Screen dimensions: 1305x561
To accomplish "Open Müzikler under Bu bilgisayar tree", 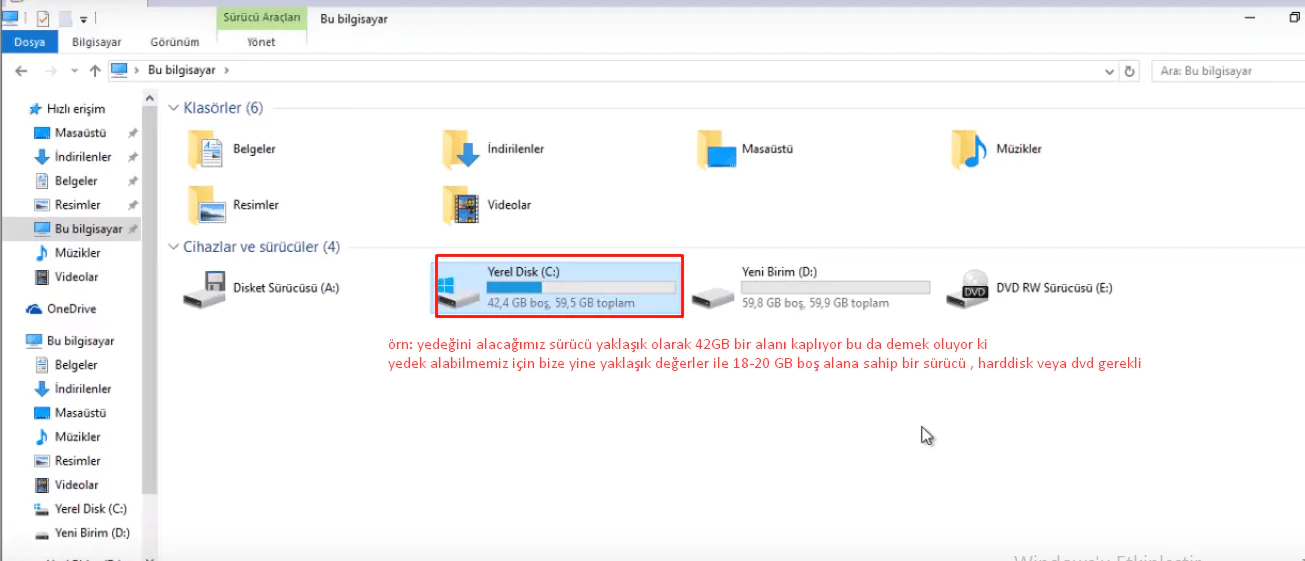I will tap(67, 437).
